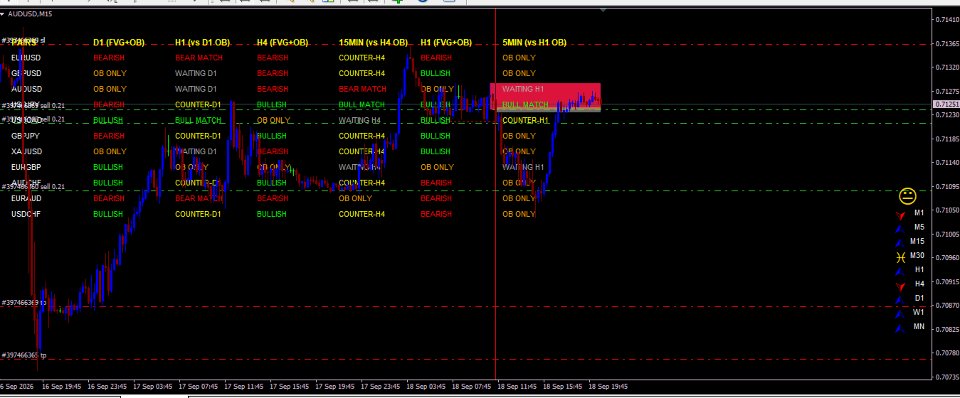The width and height of the screenshot is (960, 398).
Task: Select the #397466365 tp order line label
Action: pyautogui.click(x=23, y=355)
